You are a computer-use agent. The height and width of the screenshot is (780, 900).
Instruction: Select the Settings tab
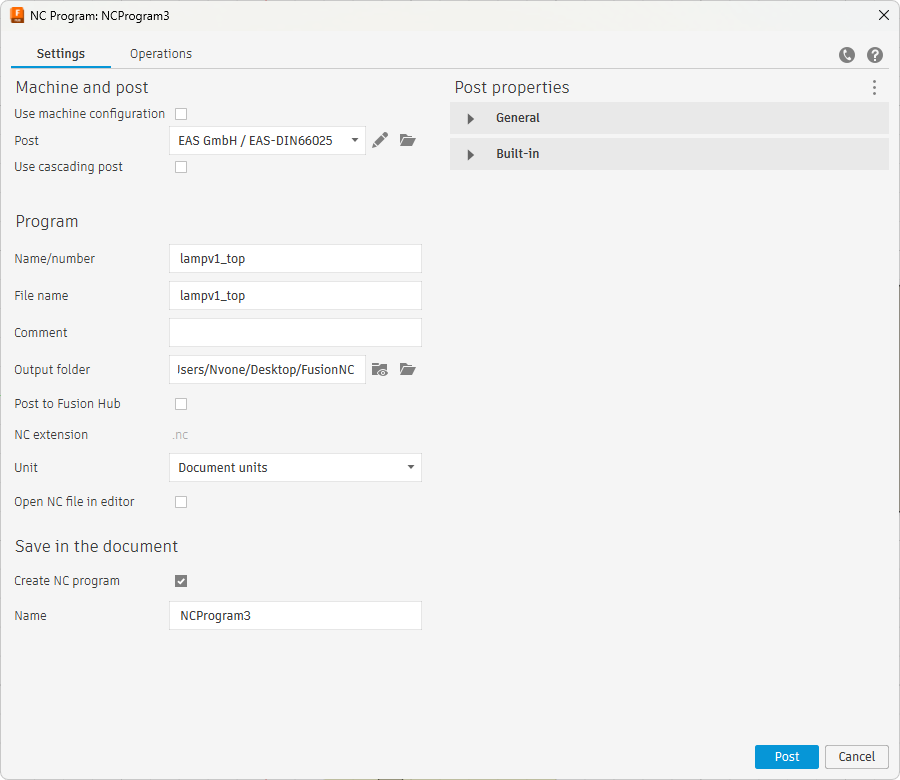pos(61,54)
